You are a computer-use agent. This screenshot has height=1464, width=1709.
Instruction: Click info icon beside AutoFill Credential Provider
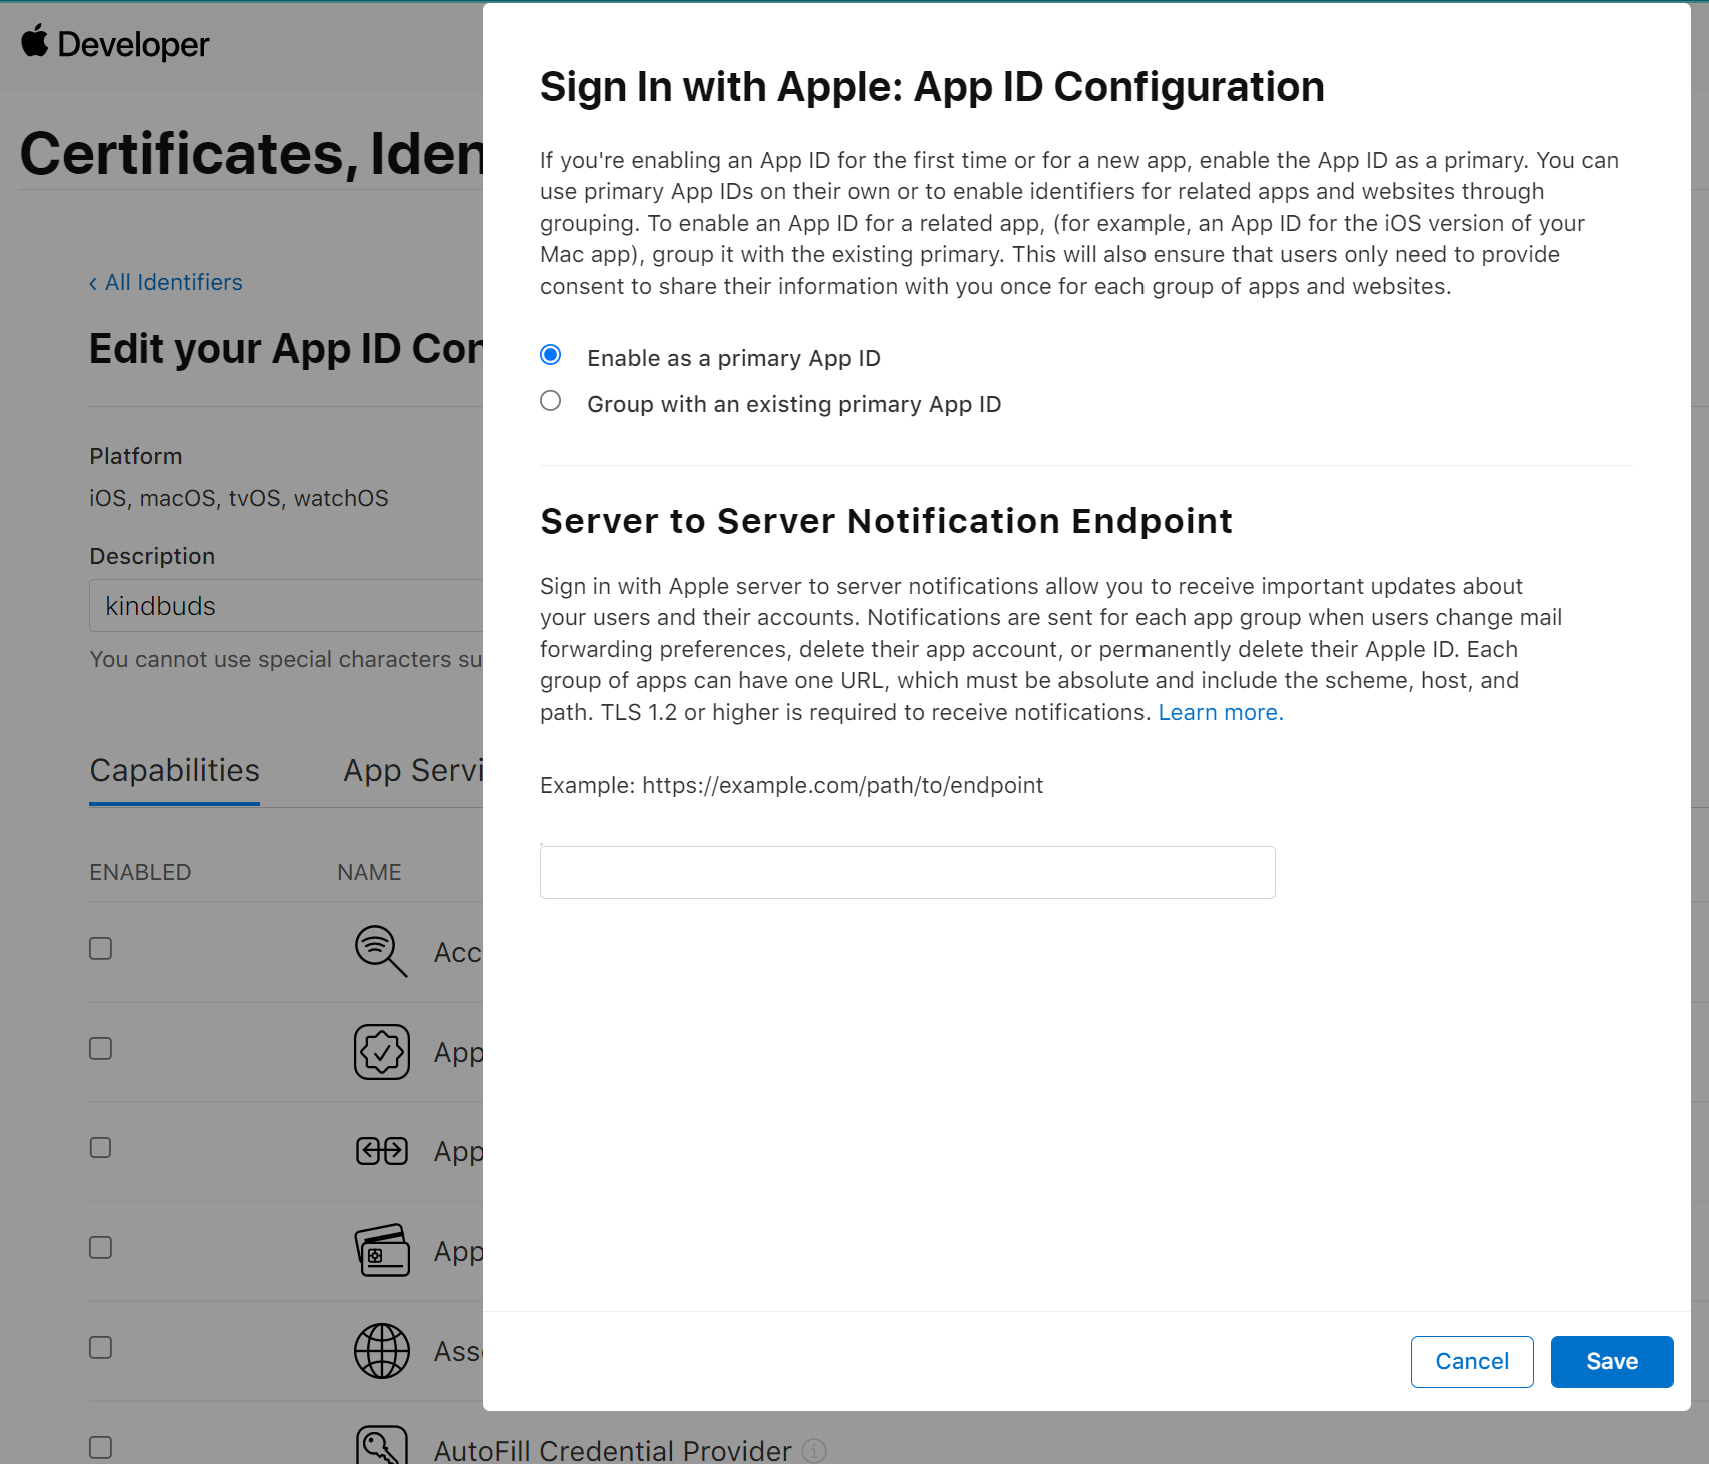tap(815, 1450)
